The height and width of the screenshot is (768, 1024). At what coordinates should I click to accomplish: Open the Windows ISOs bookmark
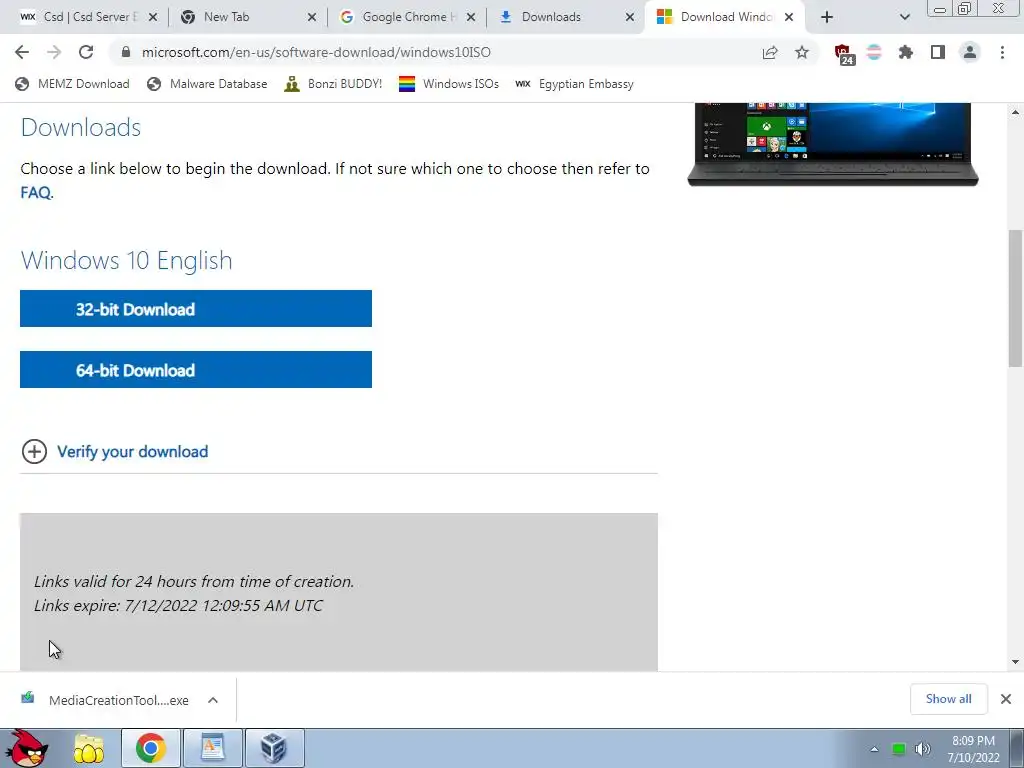[x=449, y=84]
